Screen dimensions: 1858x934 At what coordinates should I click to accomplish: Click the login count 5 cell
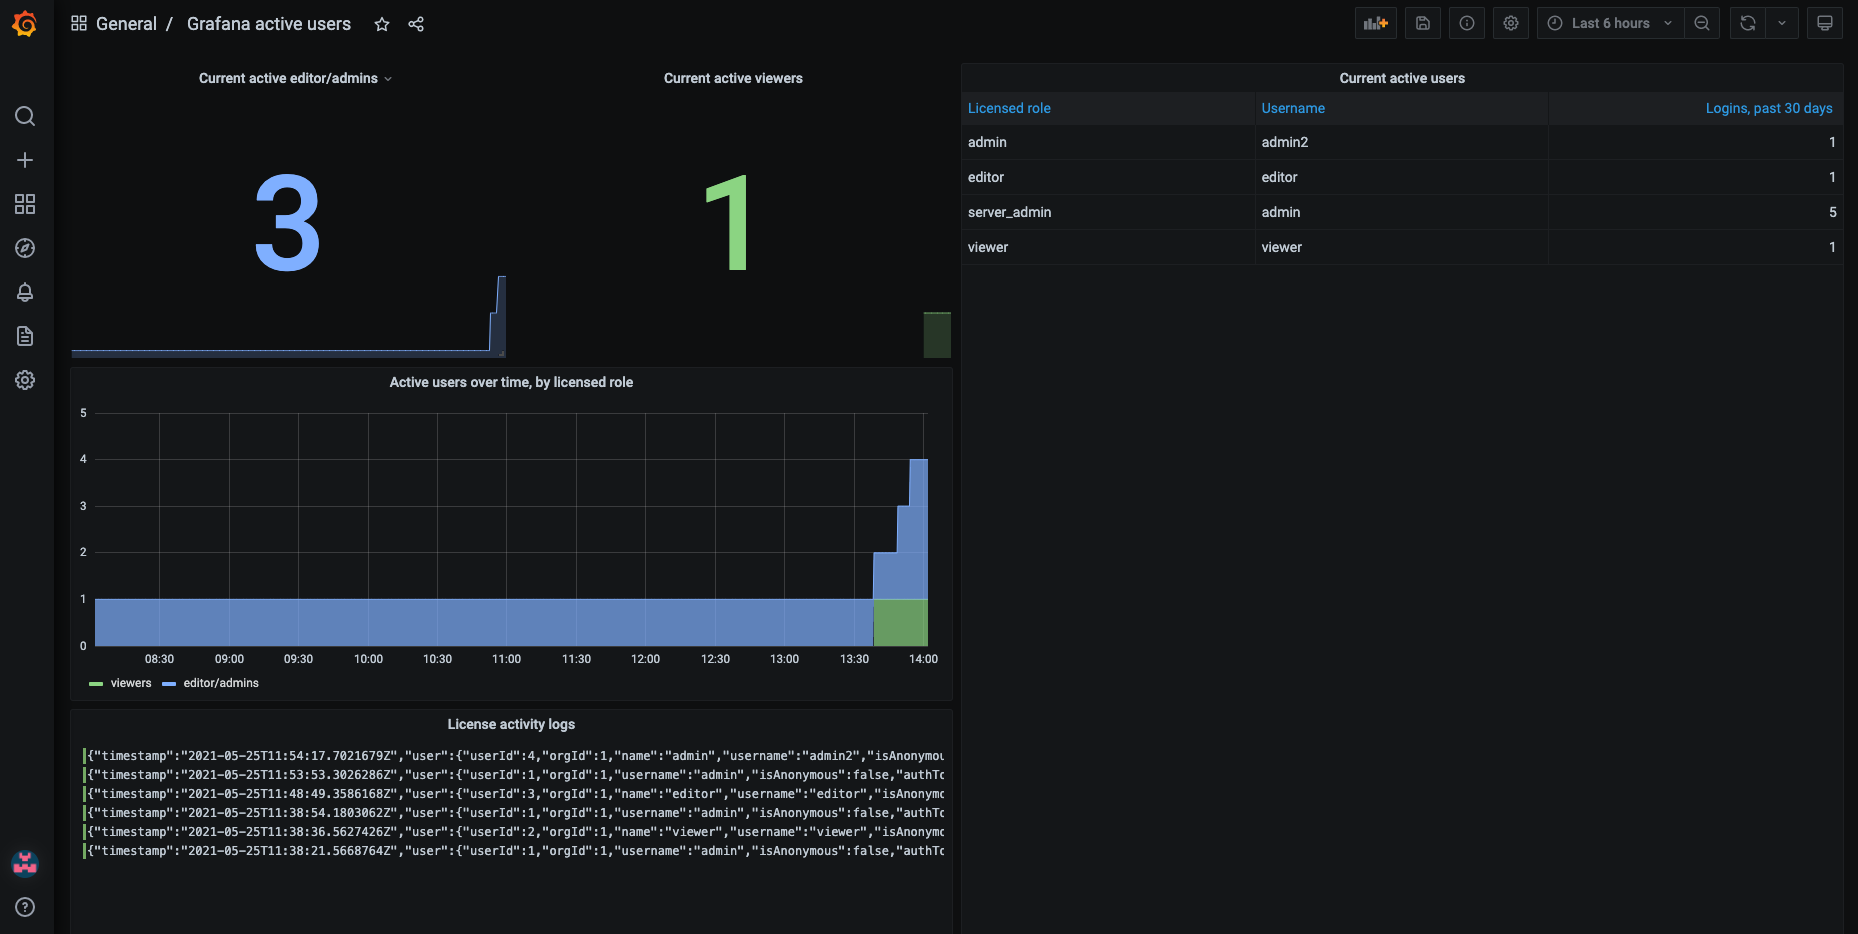[1695, 212]
